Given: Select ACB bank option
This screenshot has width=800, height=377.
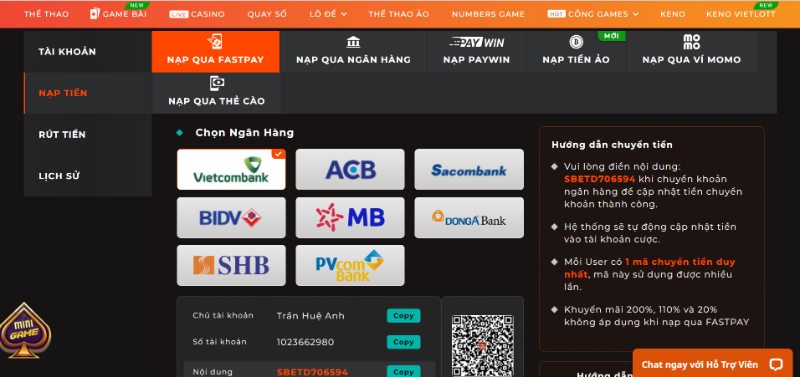Looking at the screenshot, I should click(x=350, y=169).
